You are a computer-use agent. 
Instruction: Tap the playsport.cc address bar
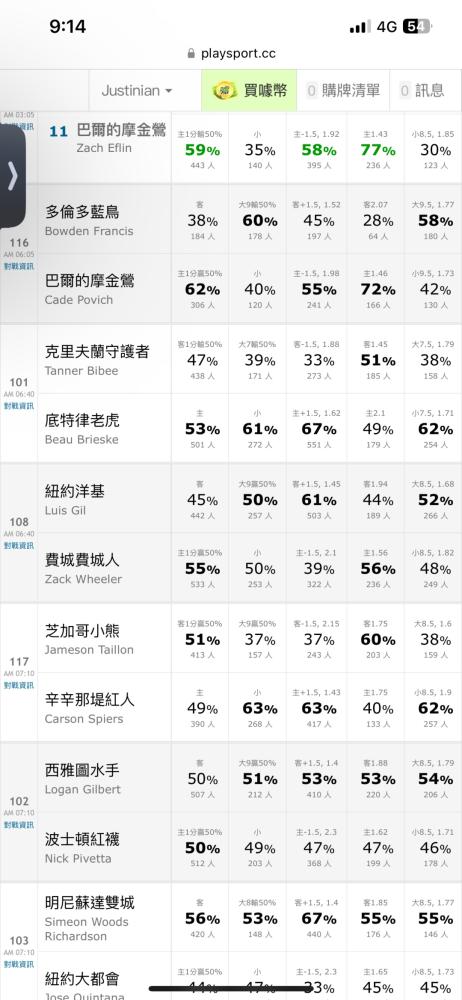231,54
